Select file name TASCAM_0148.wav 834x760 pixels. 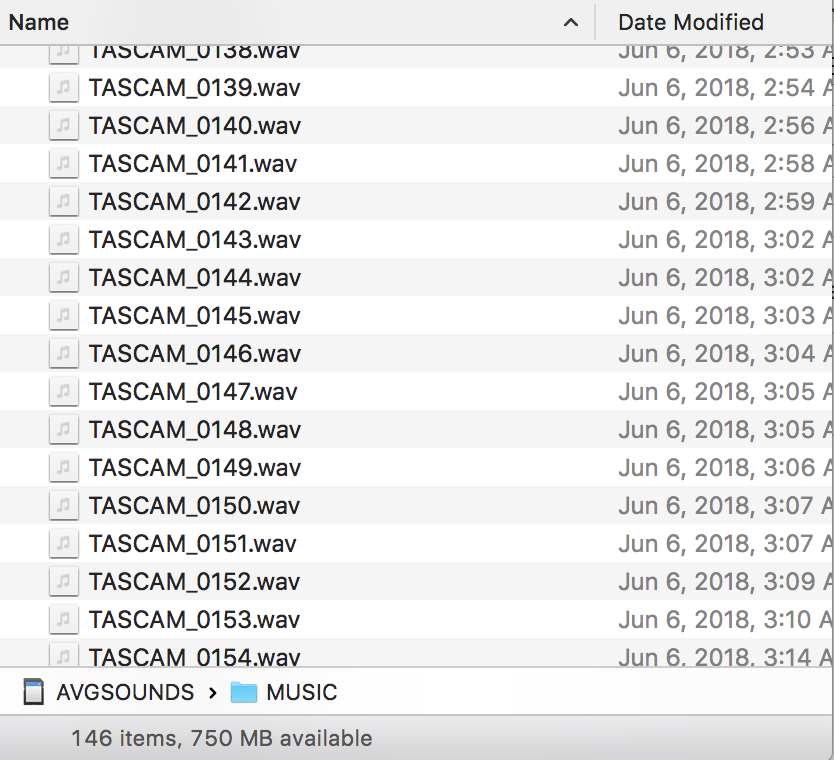[x=195, y=430]
